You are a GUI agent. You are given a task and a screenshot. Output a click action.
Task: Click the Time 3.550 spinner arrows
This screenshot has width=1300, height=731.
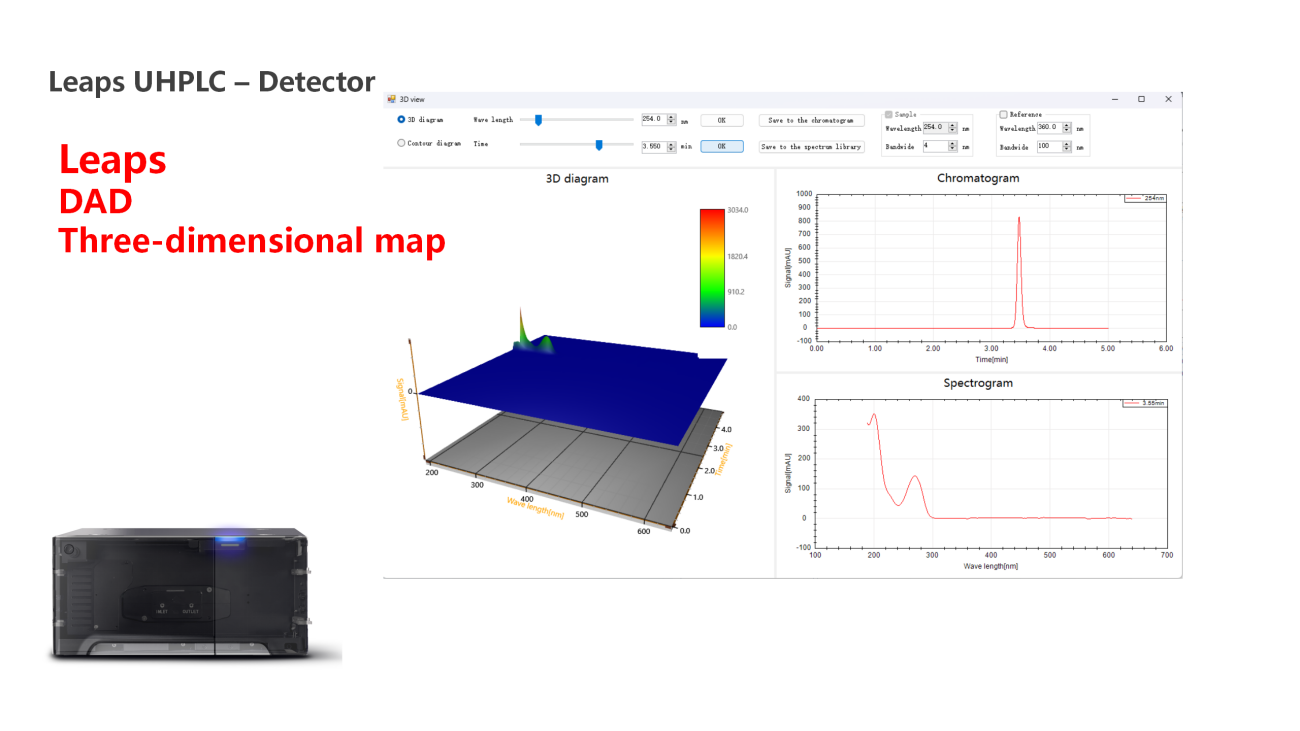point(672,146)
